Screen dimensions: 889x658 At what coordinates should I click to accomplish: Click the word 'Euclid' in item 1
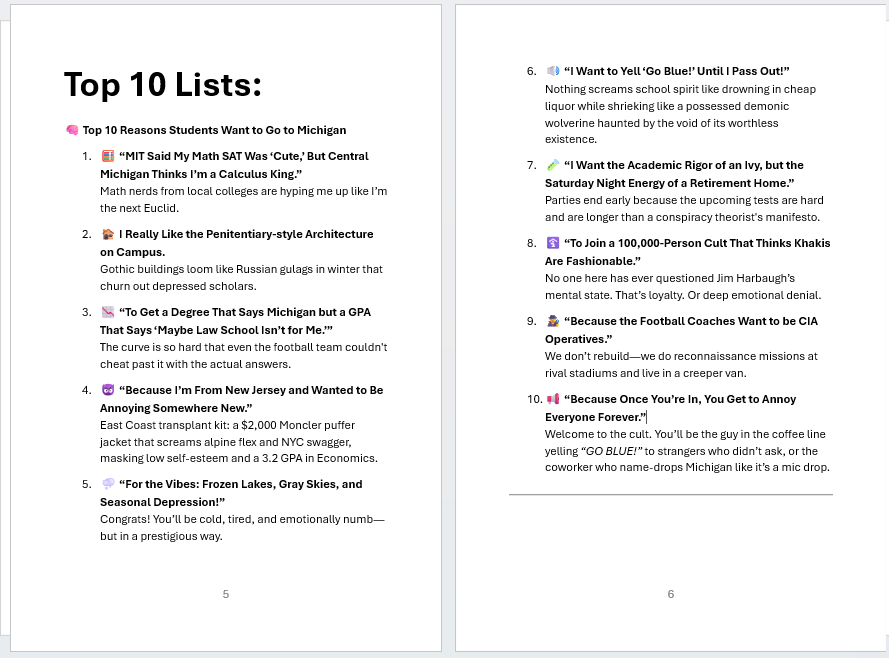point(160,208)
